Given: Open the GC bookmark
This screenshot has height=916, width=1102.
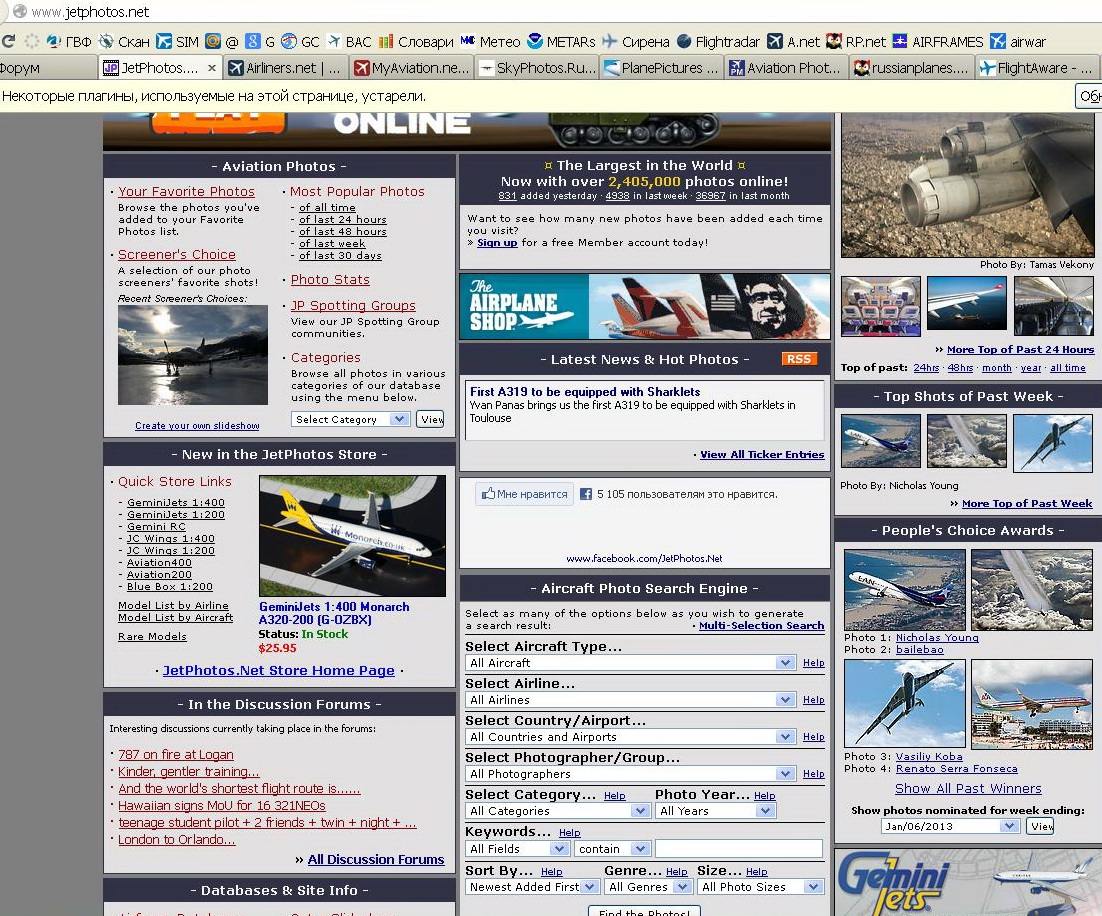Looking at the screenshot, I should pyautogui.click(x=300, y=41).
